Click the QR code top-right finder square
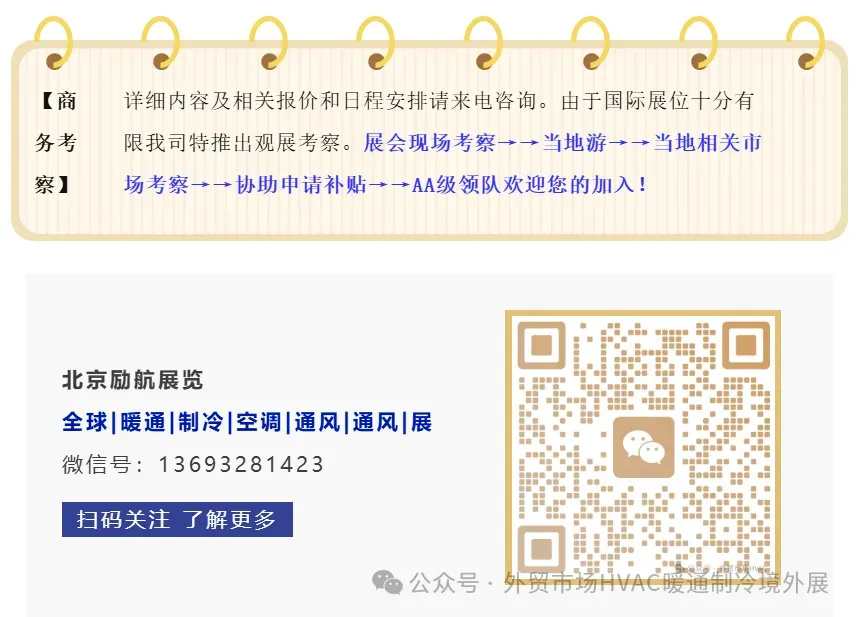Viewport: 856px width, 617px height. coord(746,345)
